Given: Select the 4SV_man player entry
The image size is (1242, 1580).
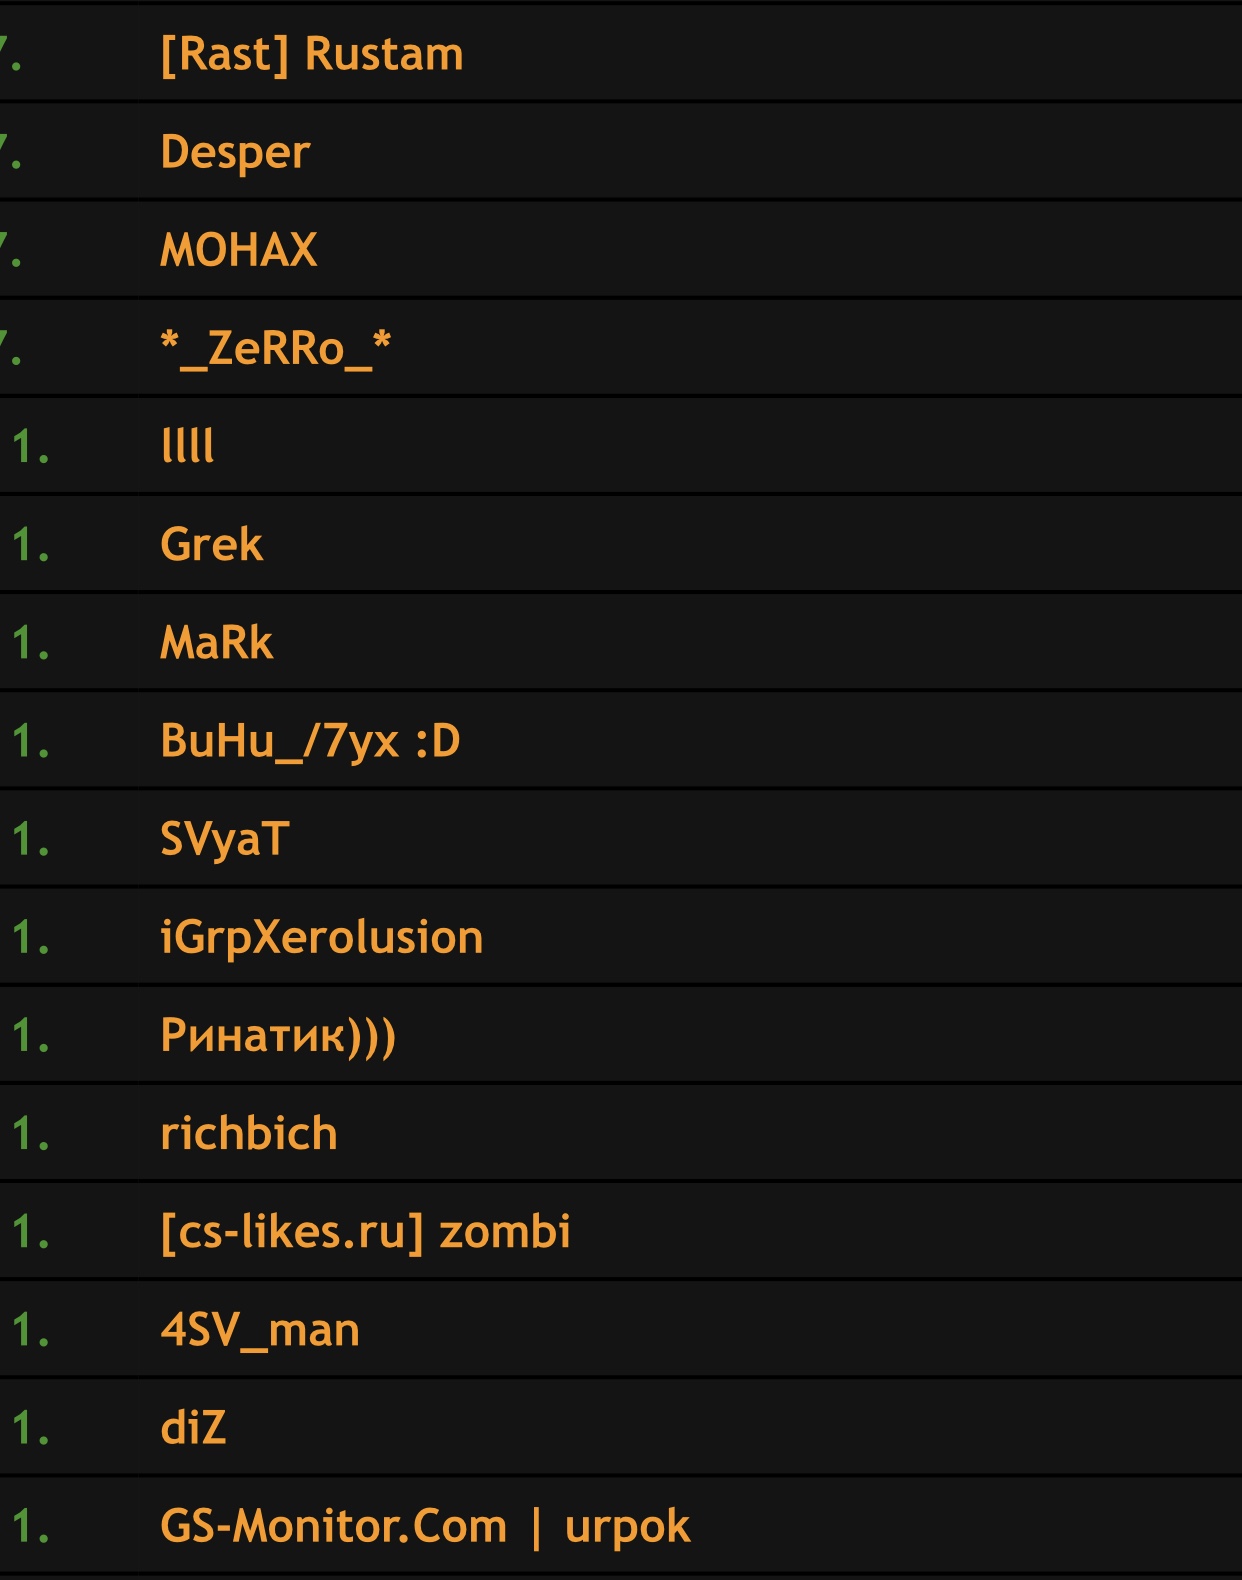Looking at the screenshot, I should [259, 1330].
